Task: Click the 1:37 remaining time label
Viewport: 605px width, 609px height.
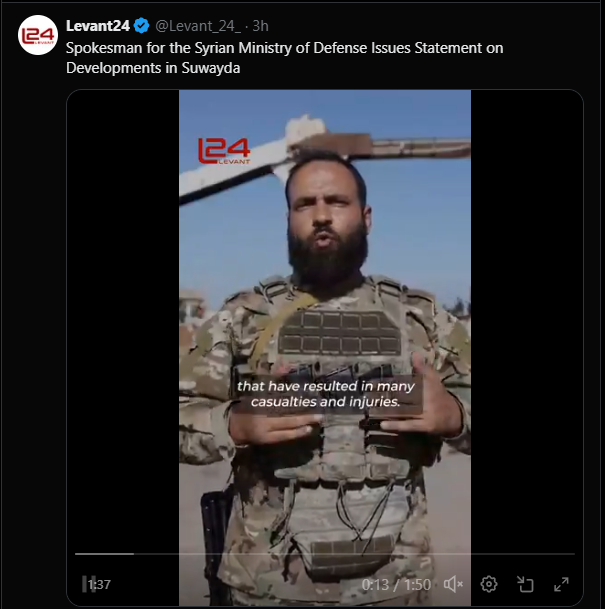Action: (99, 585)
